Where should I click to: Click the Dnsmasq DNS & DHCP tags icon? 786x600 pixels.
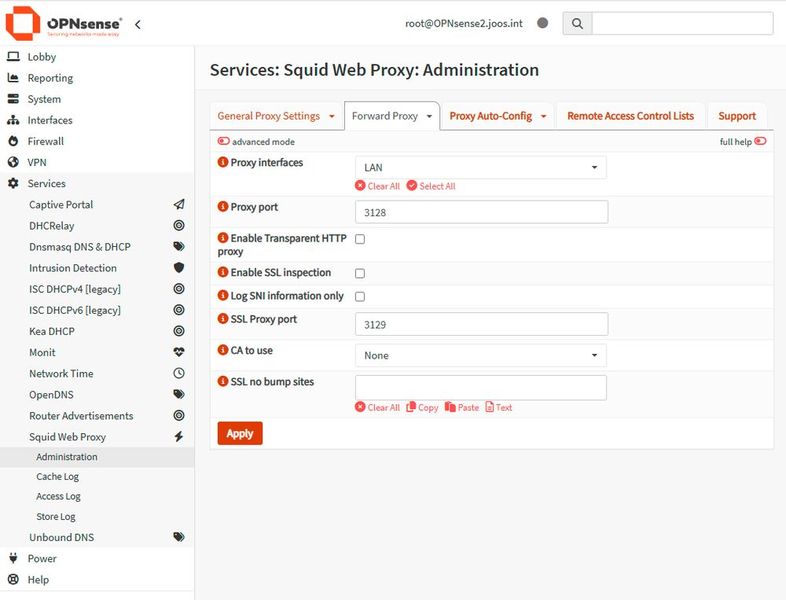tap(179, 246)
